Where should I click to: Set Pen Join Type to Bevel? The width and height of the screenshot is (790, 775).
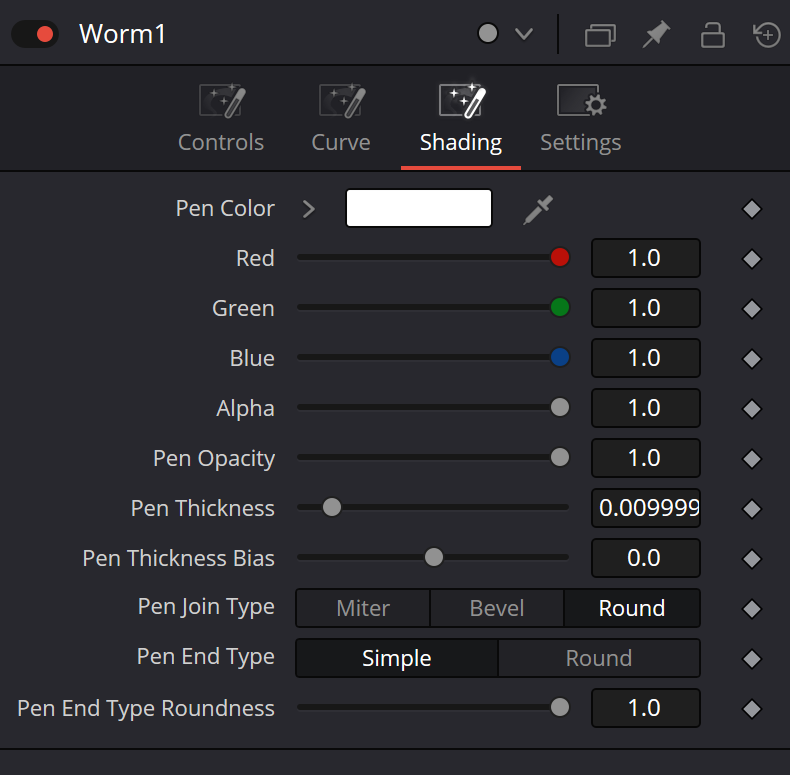coord(497,608)
